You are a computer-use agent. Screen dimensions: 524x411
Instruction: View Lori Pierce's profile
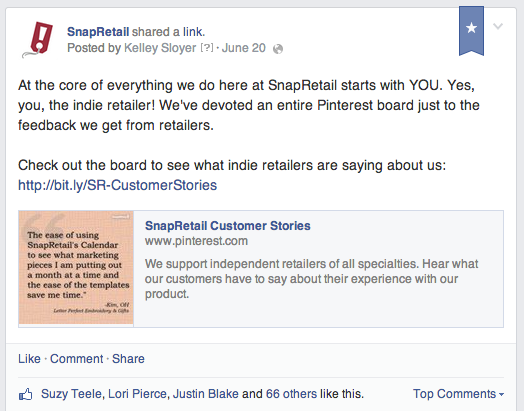pyautogui.click(x=137, y=394)
